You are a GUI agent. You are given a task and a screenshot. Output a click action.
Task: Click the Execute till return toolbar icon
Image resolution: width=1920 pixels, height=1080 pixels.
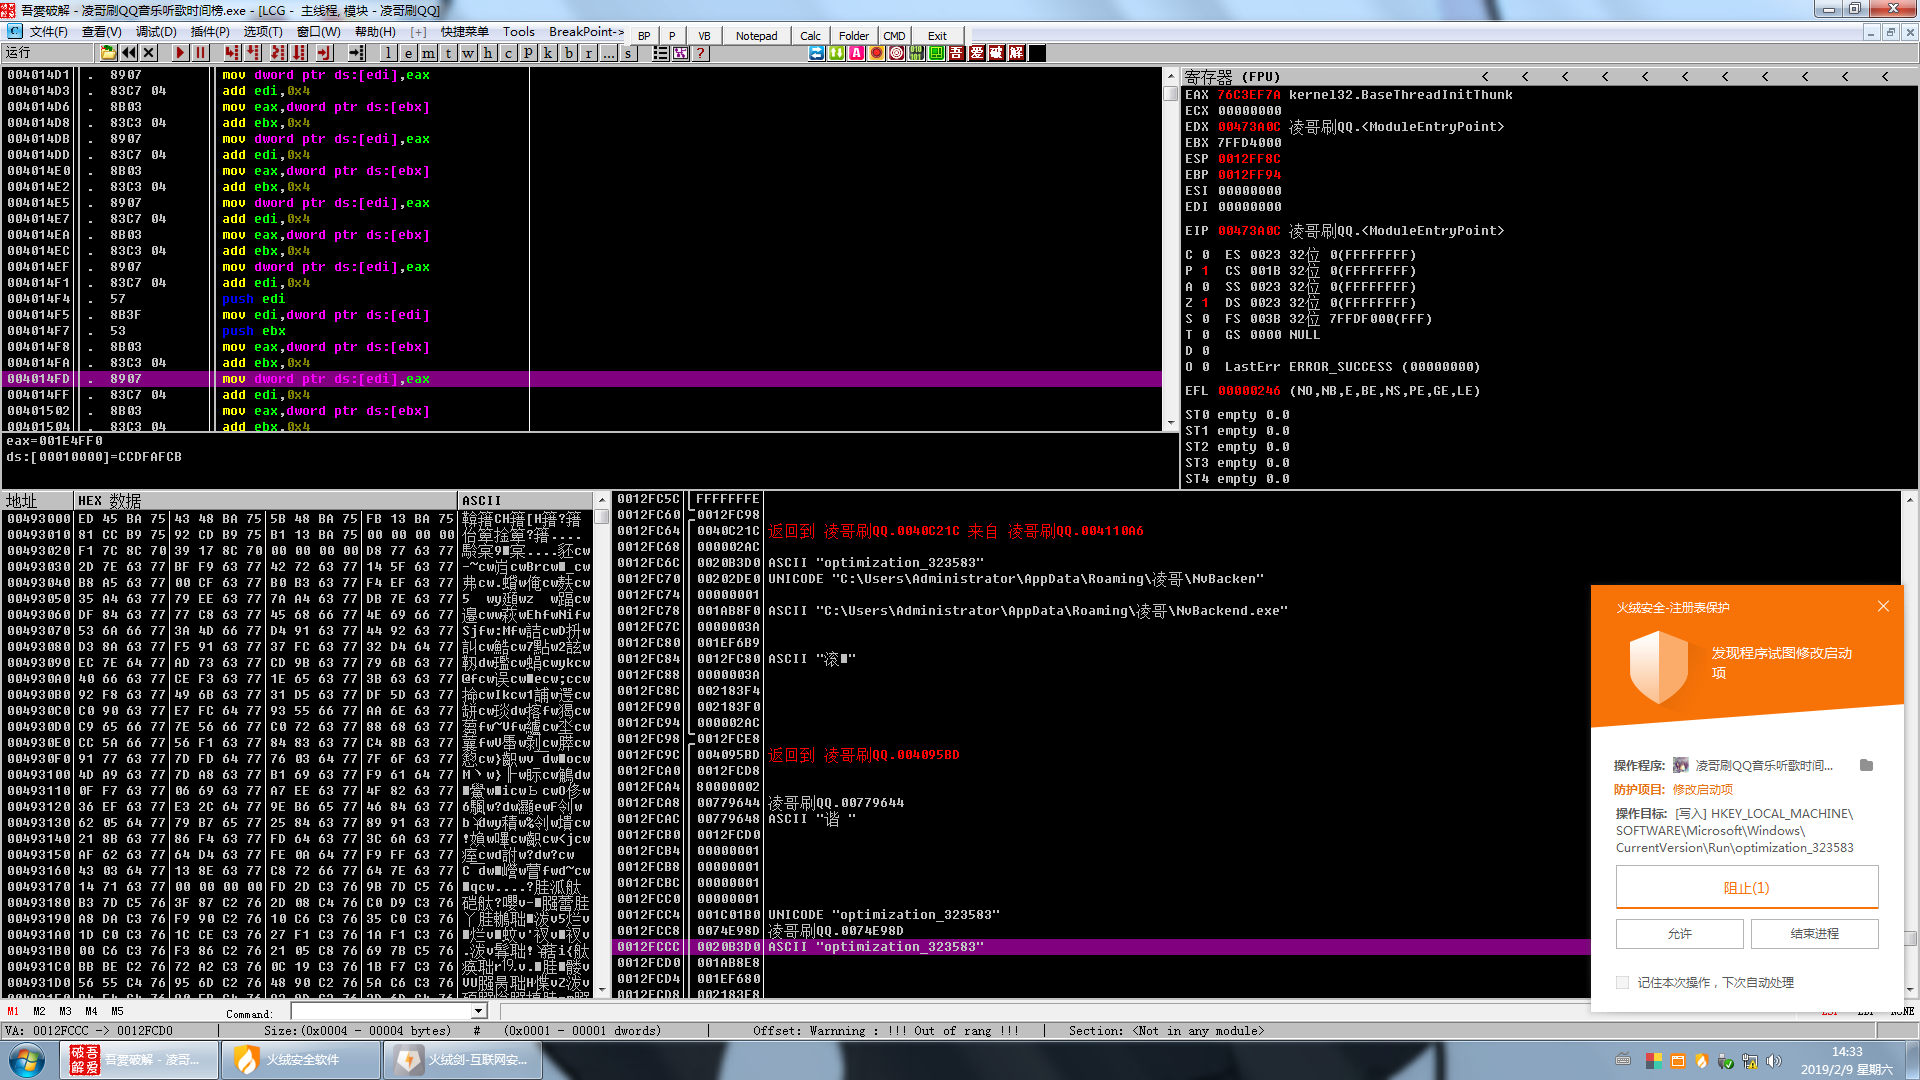pyautogui.click(x=324, y=53)
